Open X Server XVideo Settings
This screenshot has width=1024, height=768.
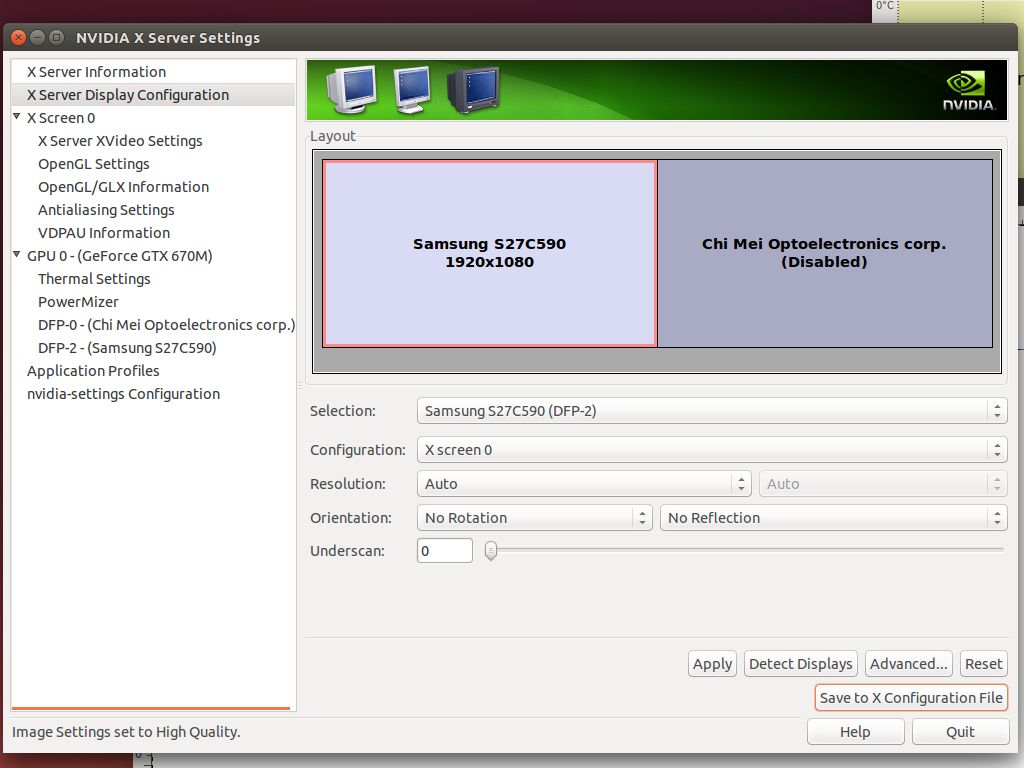[x=120, y=141]
